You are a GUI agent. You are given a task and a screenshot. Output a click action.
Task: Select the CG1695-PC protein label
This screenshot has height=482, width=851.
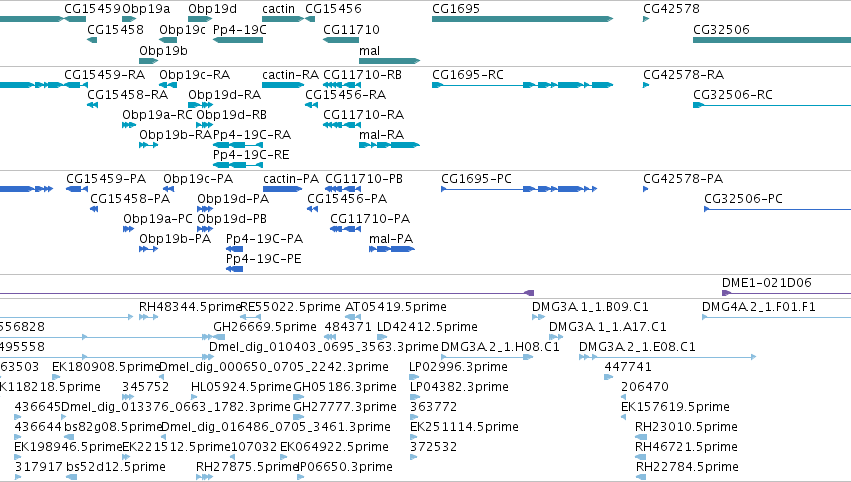click(x=477, y=179)
